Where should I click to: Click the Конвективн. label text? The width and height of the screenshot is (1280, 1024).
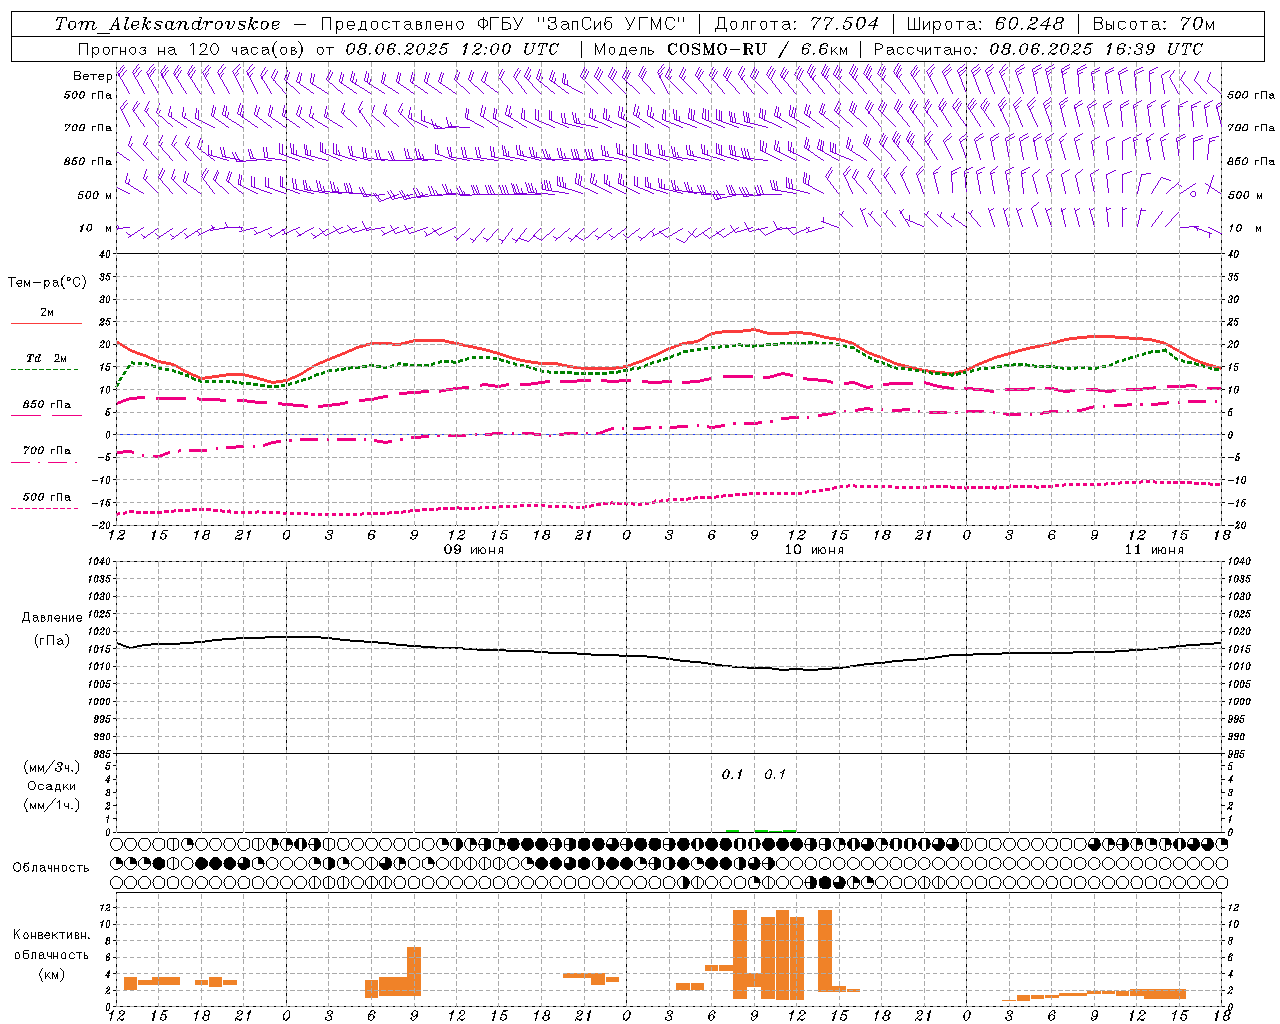click(x=51, y=935)
